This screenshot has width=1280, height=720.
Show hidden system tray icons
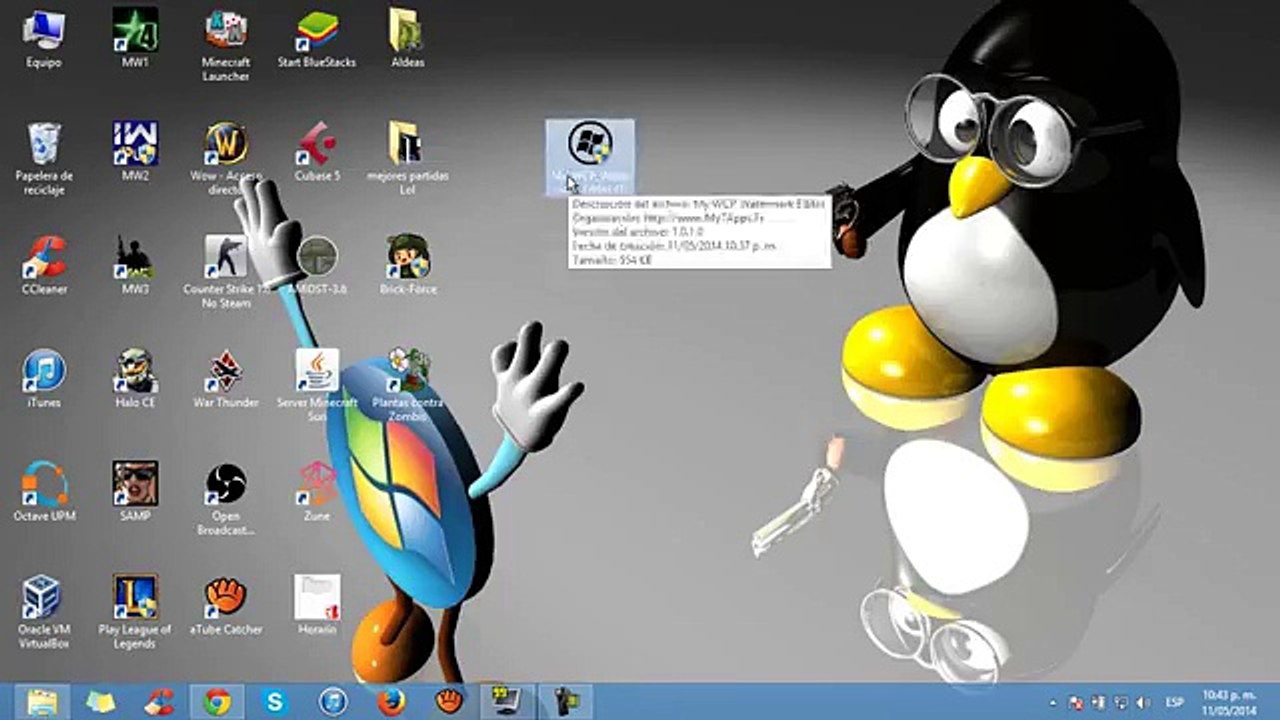pos(1053,703)
